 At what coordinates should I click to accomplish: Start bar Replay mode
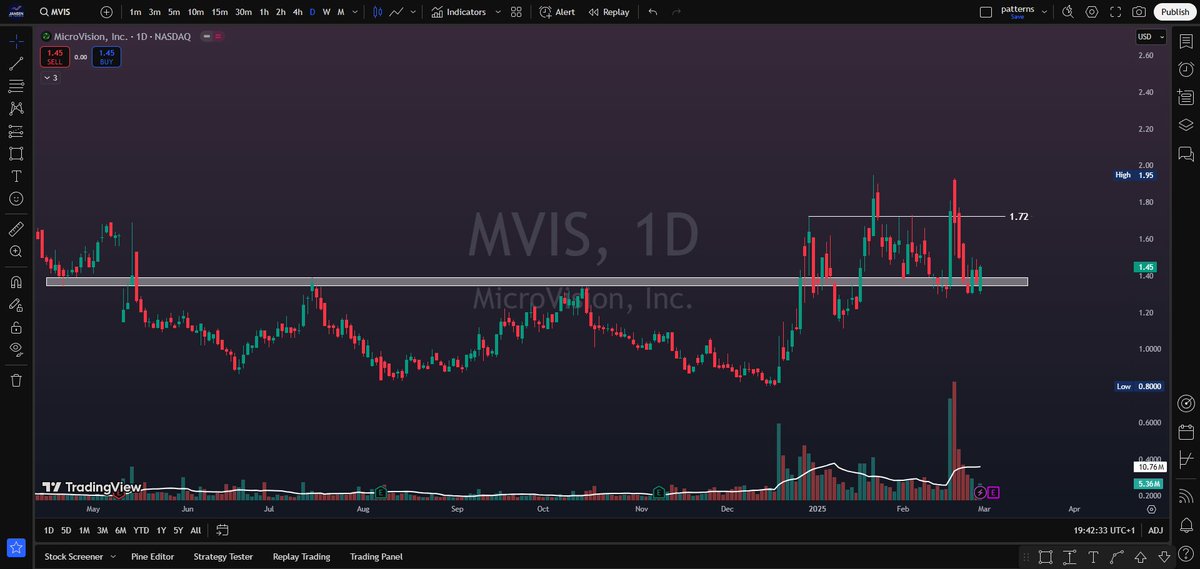tap(609, 12)
